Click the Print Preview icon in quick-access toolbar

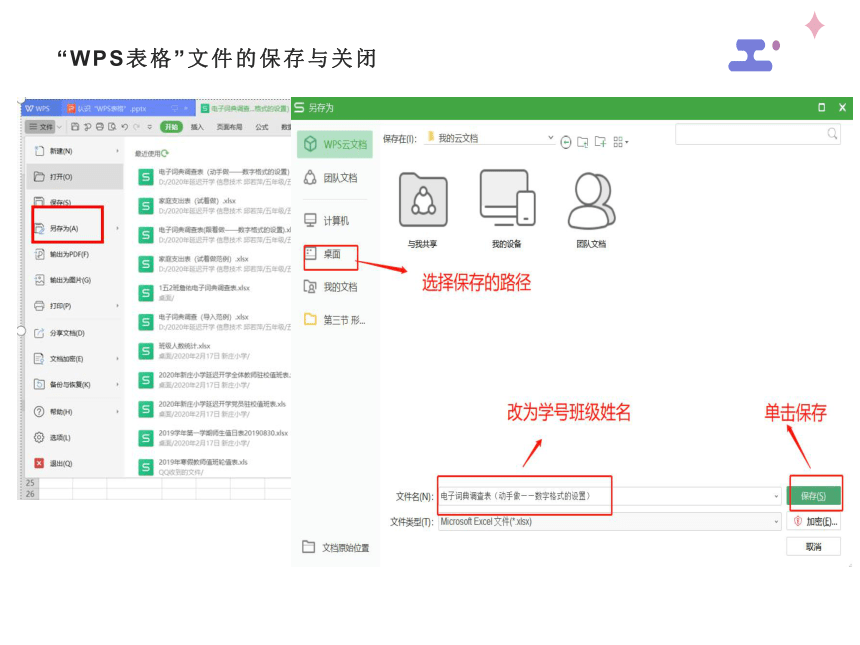tap(112, 127)
